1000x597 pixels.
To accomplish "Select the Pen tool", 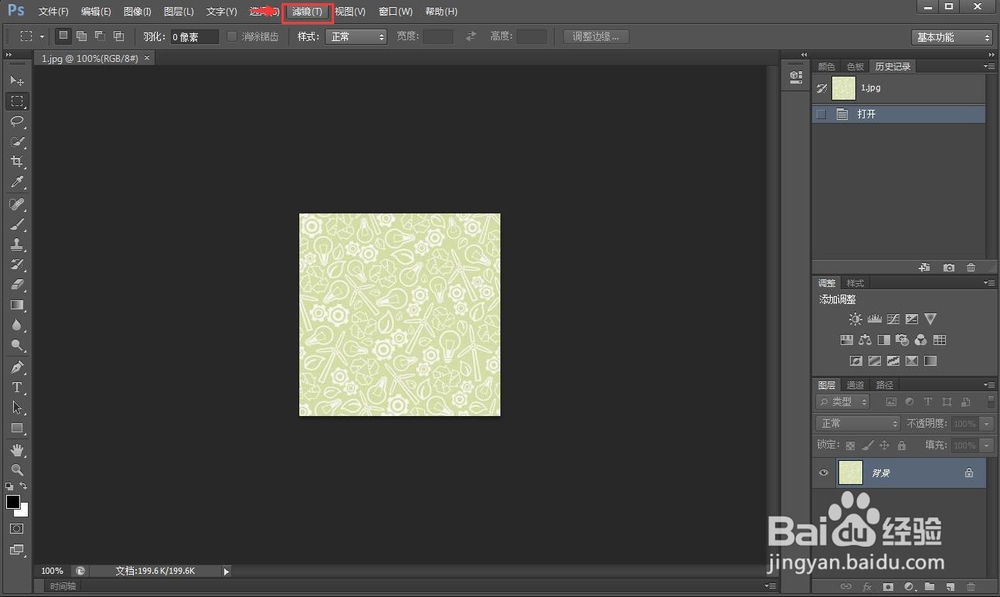I will coord(17,367).
